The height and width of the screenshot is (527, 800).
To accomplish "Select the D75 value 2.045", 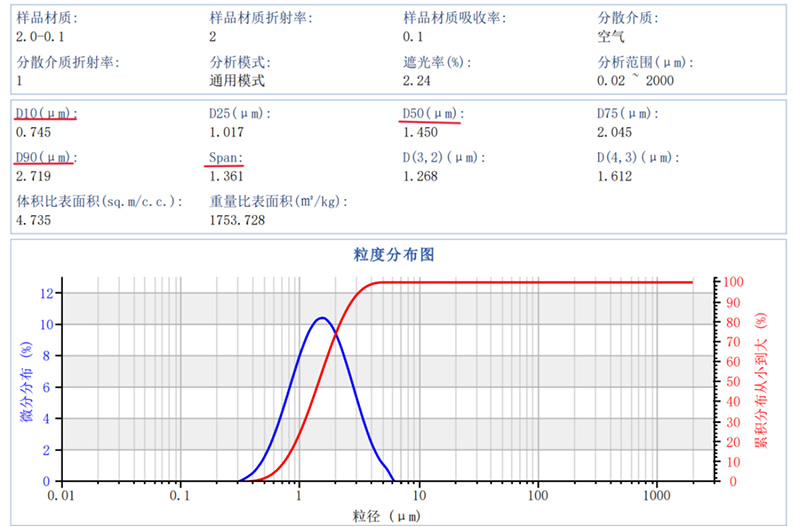I will click(614, 132).
